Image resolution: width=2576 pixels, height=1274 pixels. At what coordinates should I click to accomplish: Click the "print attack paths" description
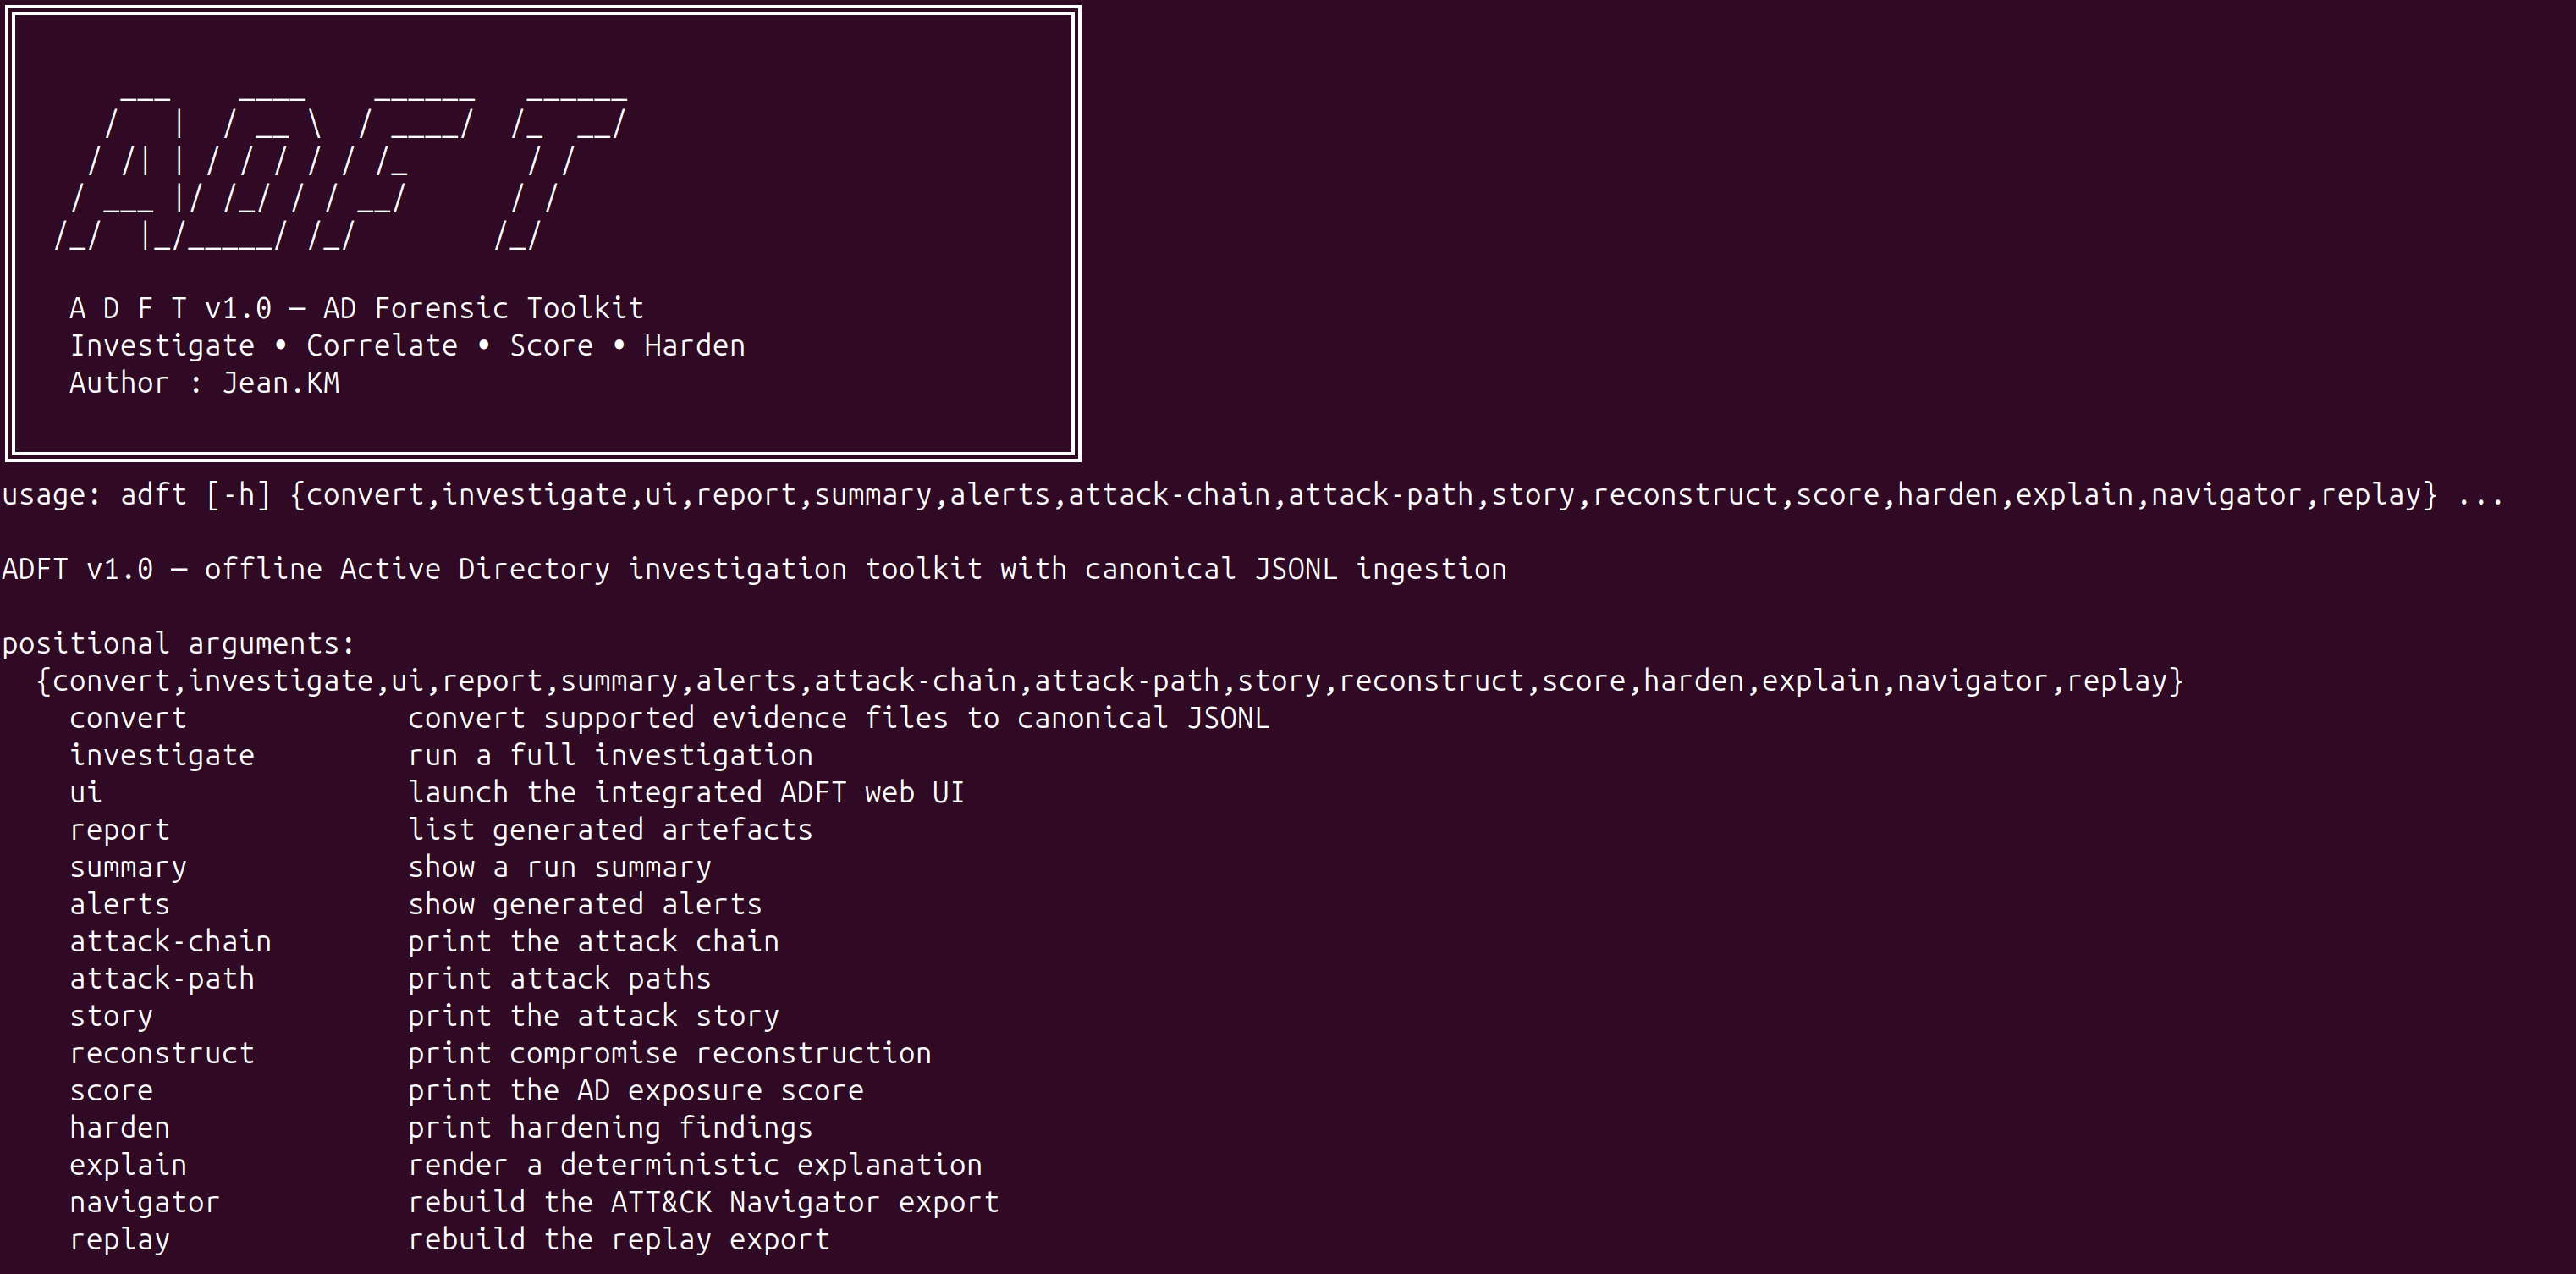point(559,979)
